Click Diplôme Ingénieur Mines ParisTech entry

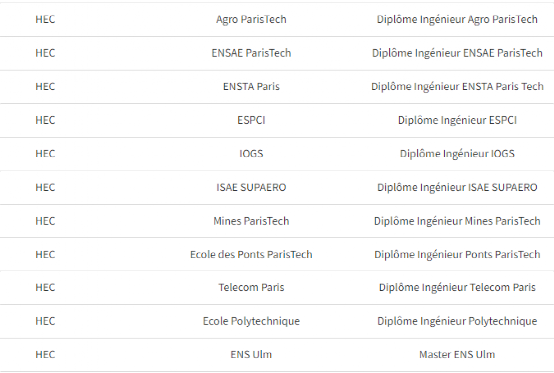point(457,221)
